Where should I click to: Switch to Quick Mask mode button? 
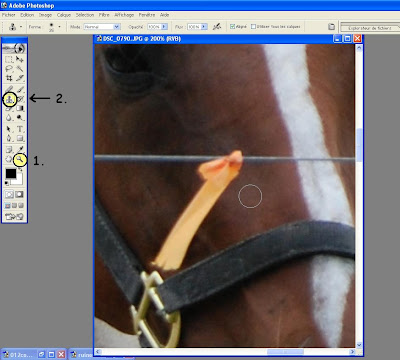pos(20,194)
